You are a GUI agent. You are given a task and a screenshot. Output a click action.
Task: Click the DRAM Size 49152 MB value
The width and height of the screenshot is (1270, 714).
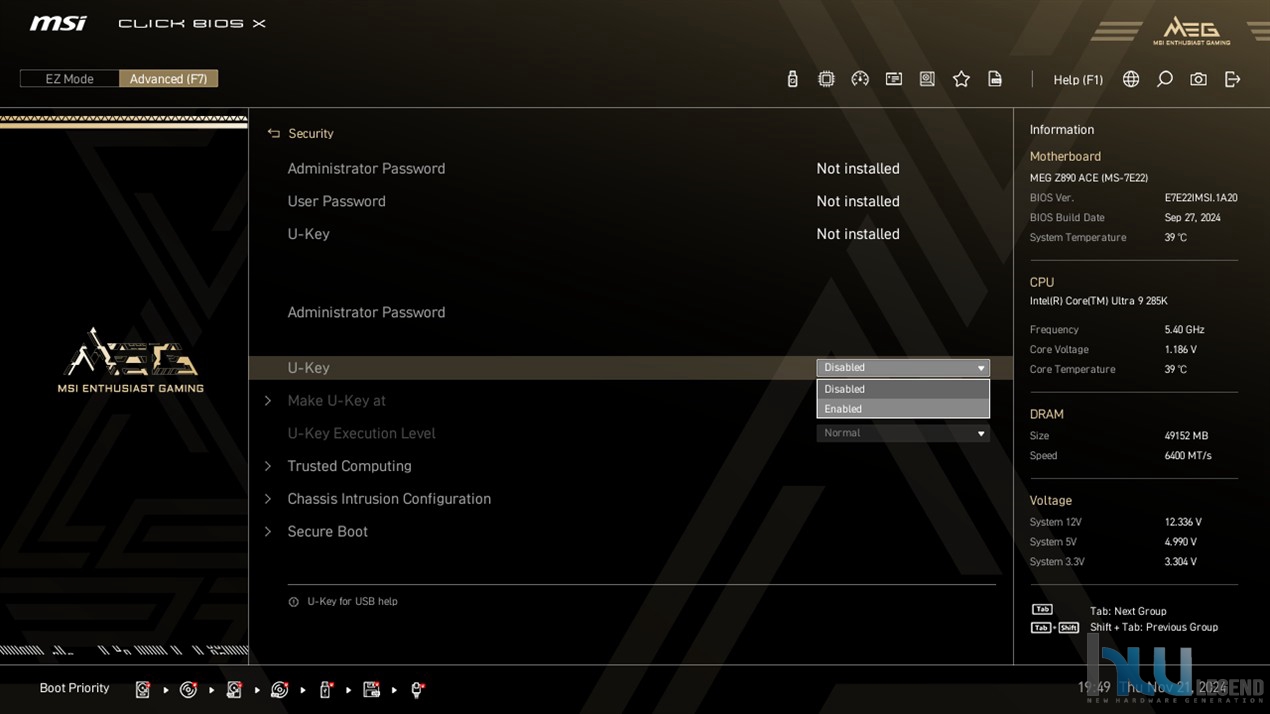tap(1186, 436)
